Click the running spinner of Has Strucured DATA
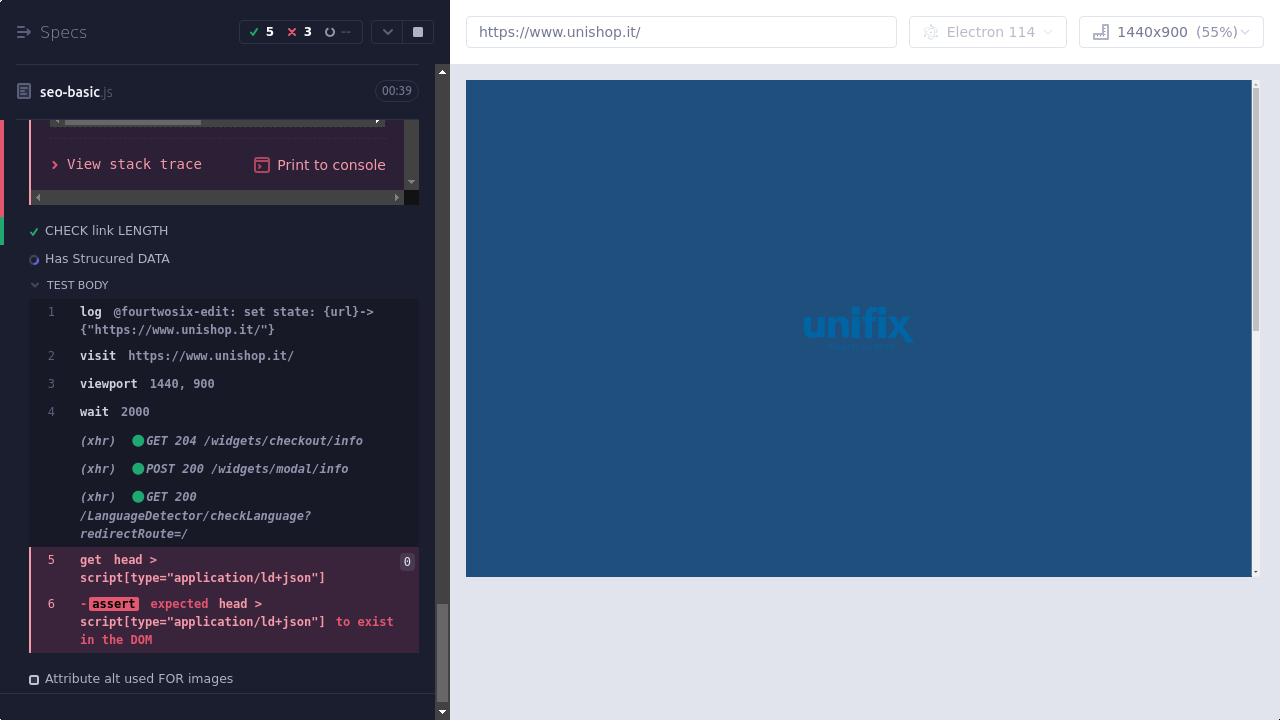Screen dimensions: 1280x720 coord(34,260)
